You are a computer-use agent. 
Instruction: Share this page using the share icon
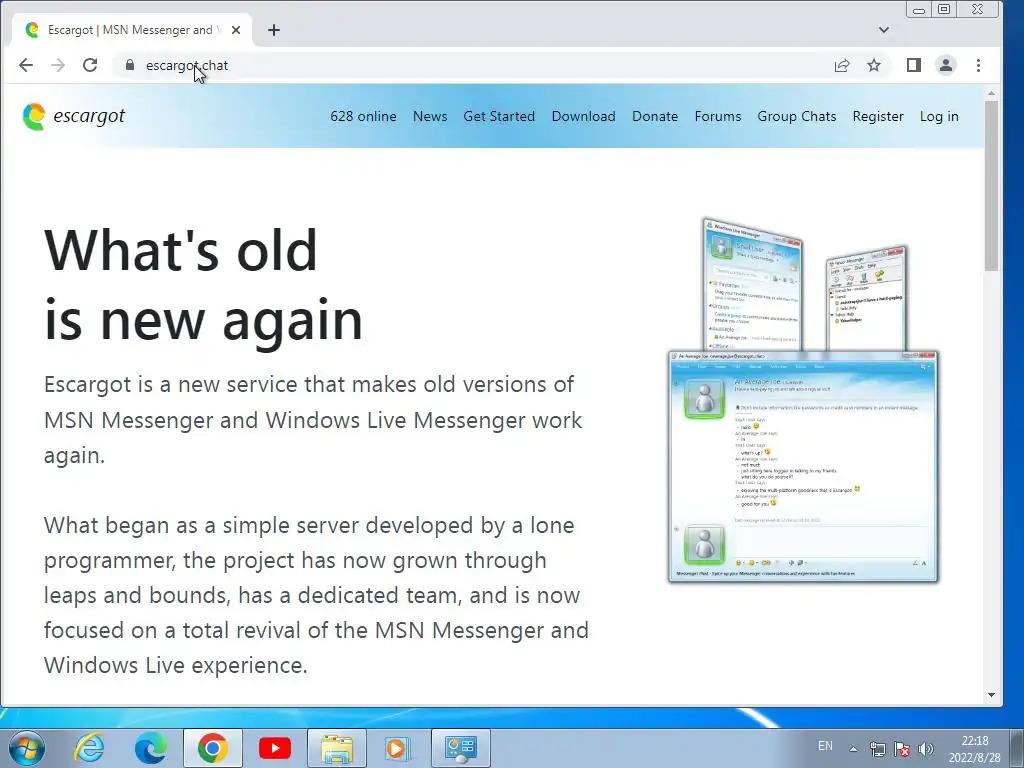coord(842,65)
